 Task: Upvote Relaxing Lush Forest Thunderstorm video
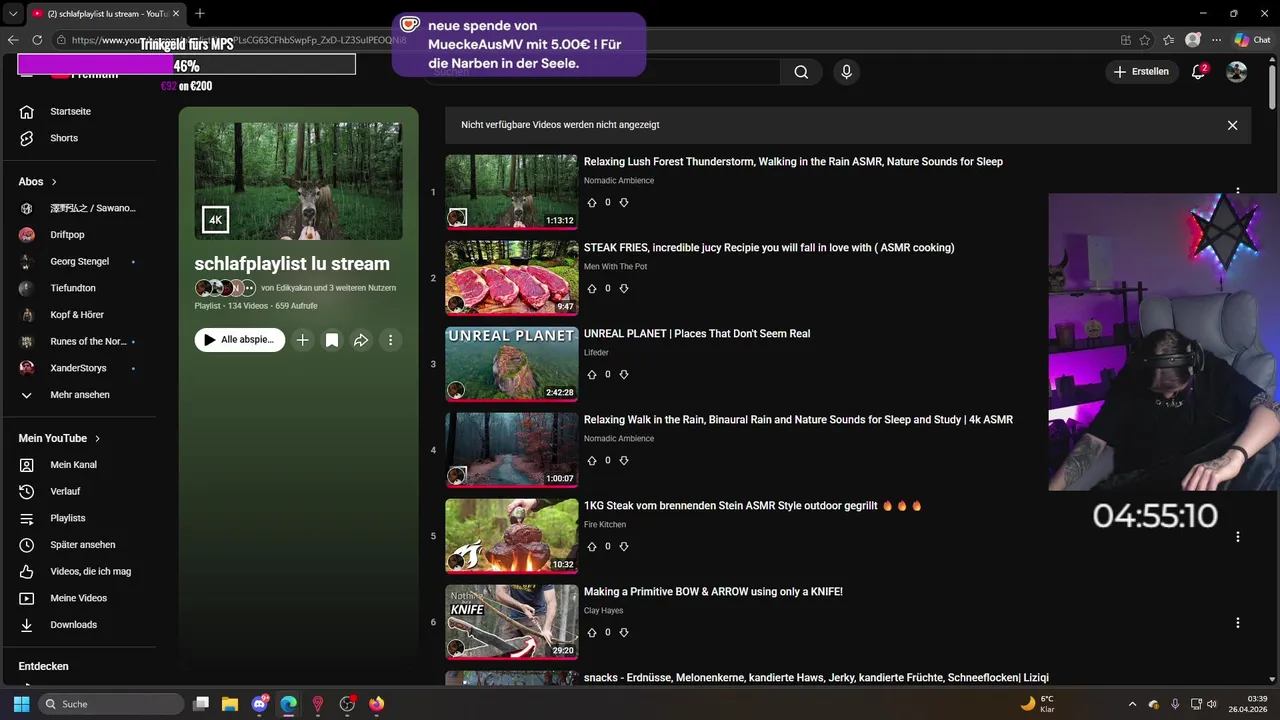point(591,203)
